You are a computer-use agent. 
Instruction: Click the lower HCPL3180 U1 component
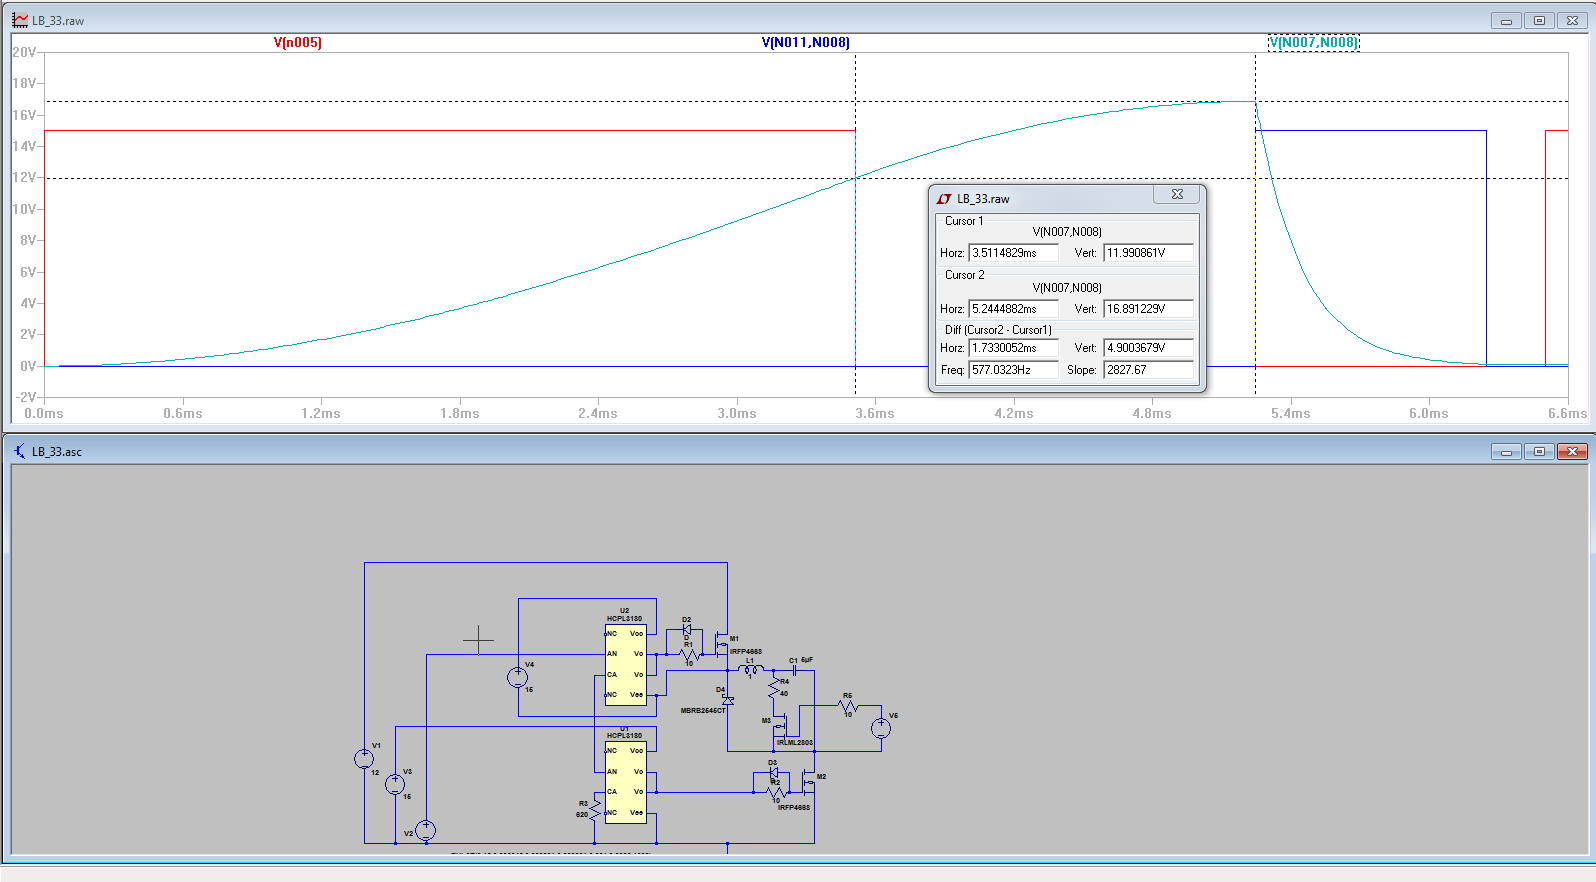point(625,781)
